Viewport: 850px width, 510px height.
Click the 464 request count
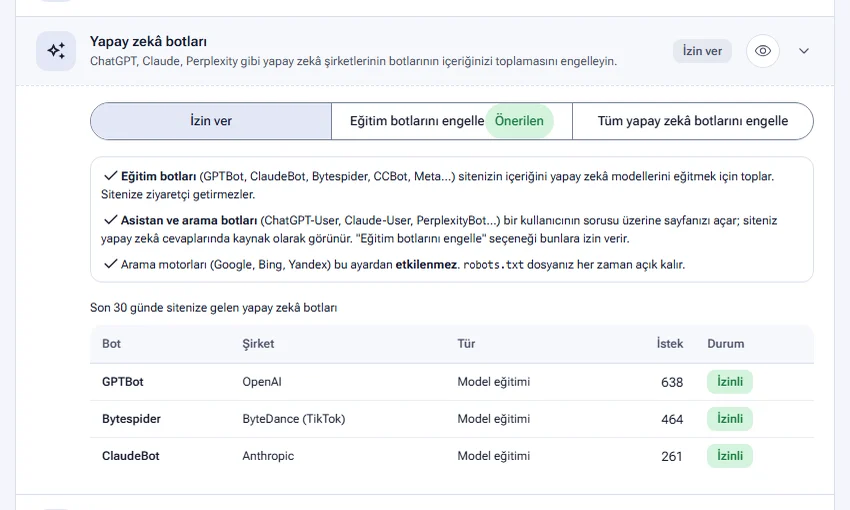pos(672,419)
